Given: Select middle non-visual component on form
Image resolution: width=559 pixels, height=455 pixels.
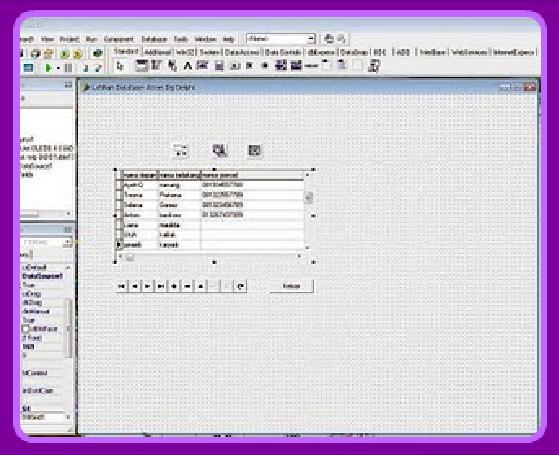Looking at the screenshot, I should pyautogui.click(x=220, y=150).
